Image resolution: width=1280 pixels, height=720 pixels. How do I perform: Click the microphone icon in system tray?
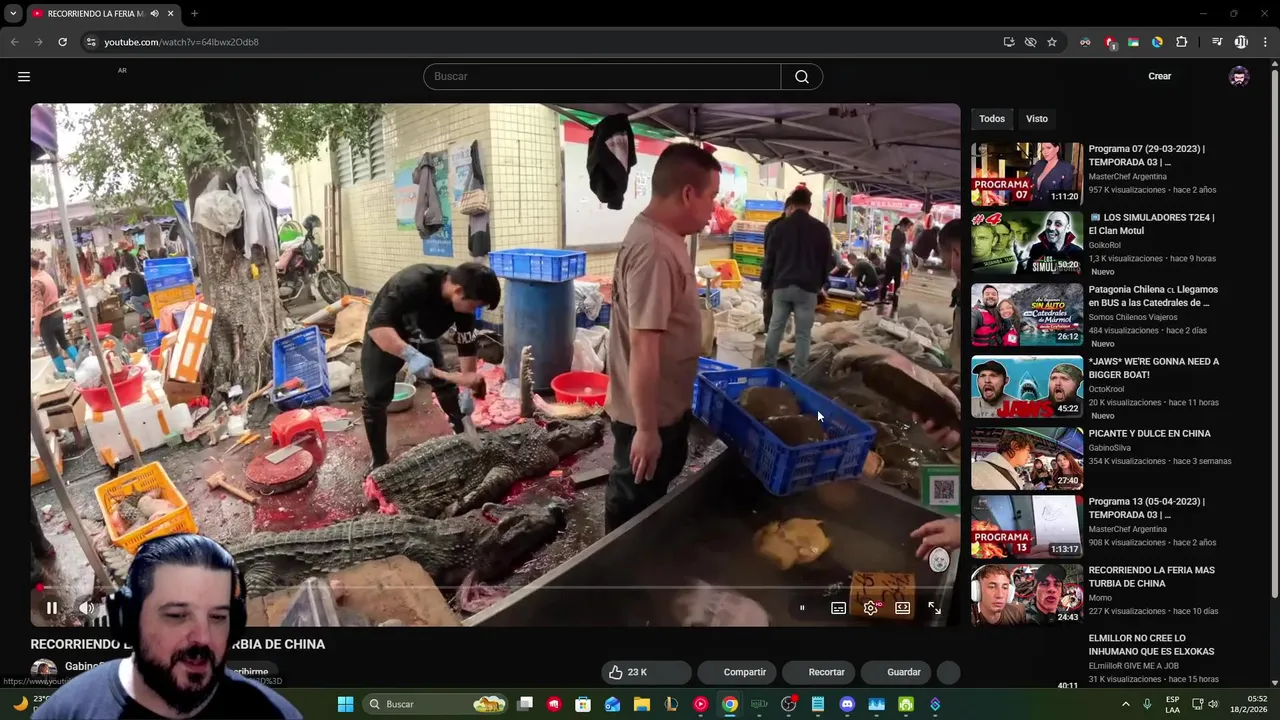click(1147, 704)
